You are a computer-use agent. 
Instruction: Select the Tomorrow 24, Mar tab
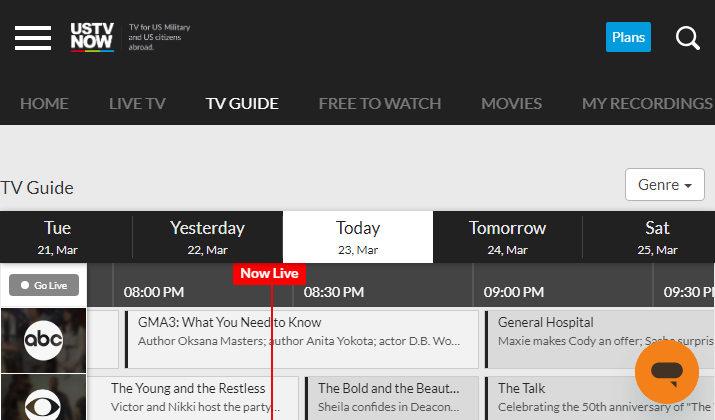point(508,237)
